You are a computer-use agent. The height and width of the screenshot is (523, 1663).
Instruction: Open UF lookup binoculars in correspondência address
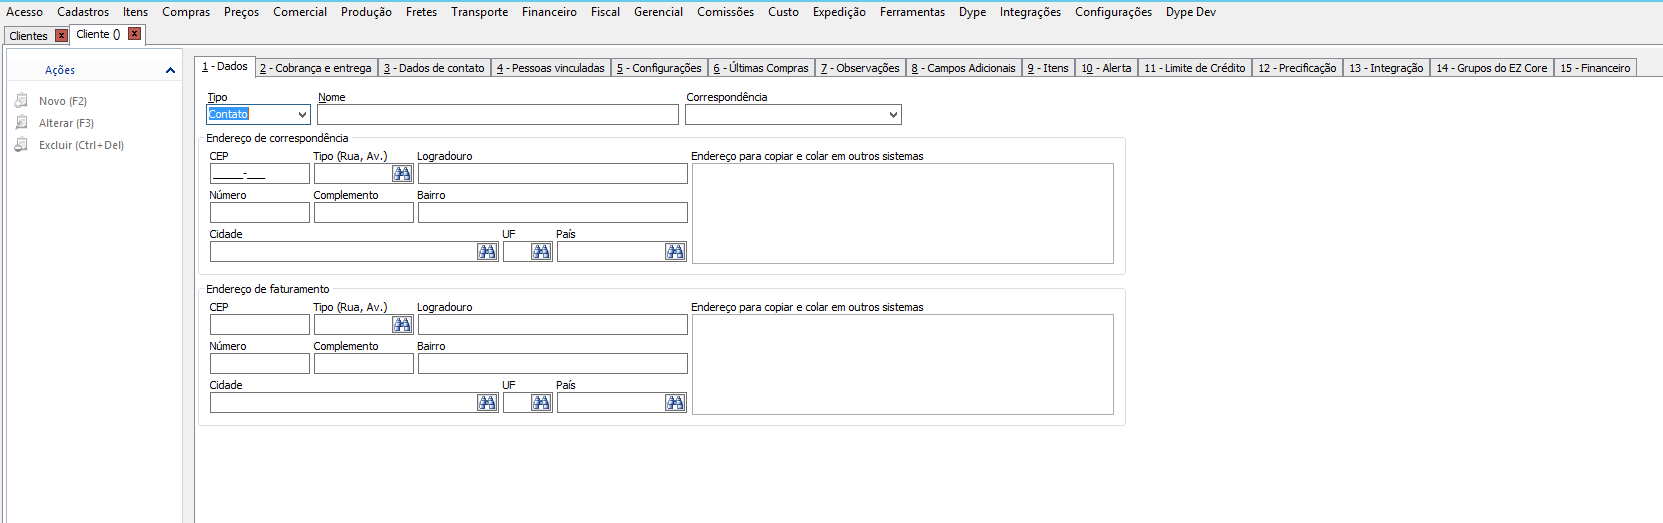pyautogui.click(x=541, y=252)
